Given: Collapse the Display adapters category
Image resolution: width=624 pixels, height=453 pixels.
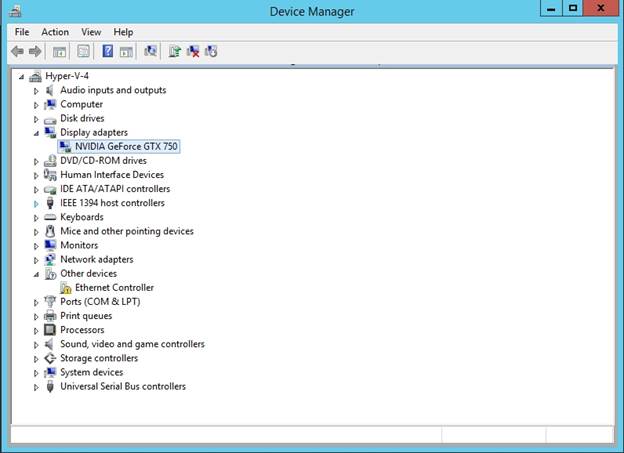Looking at the screenshot, I should tap(37, 132).
